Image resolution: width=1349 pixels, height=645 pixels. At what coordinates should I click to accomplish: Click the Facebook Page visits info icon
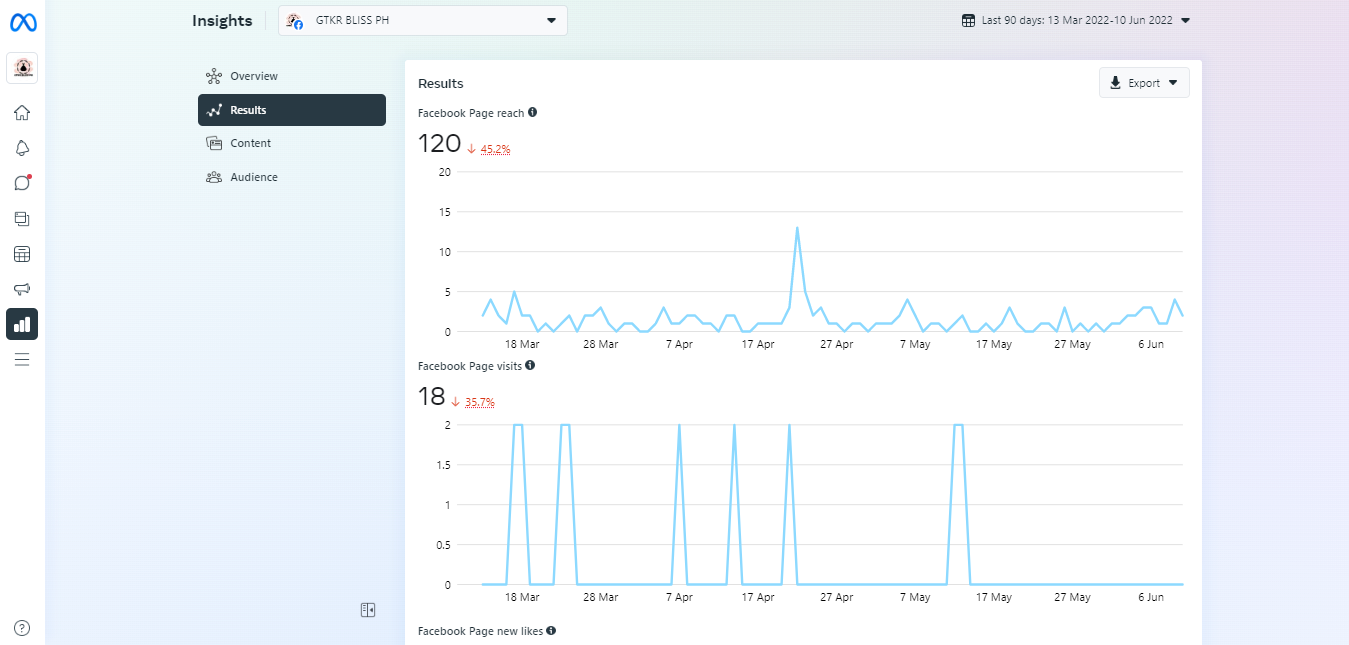pyautogui.click(x=530, y=366)
